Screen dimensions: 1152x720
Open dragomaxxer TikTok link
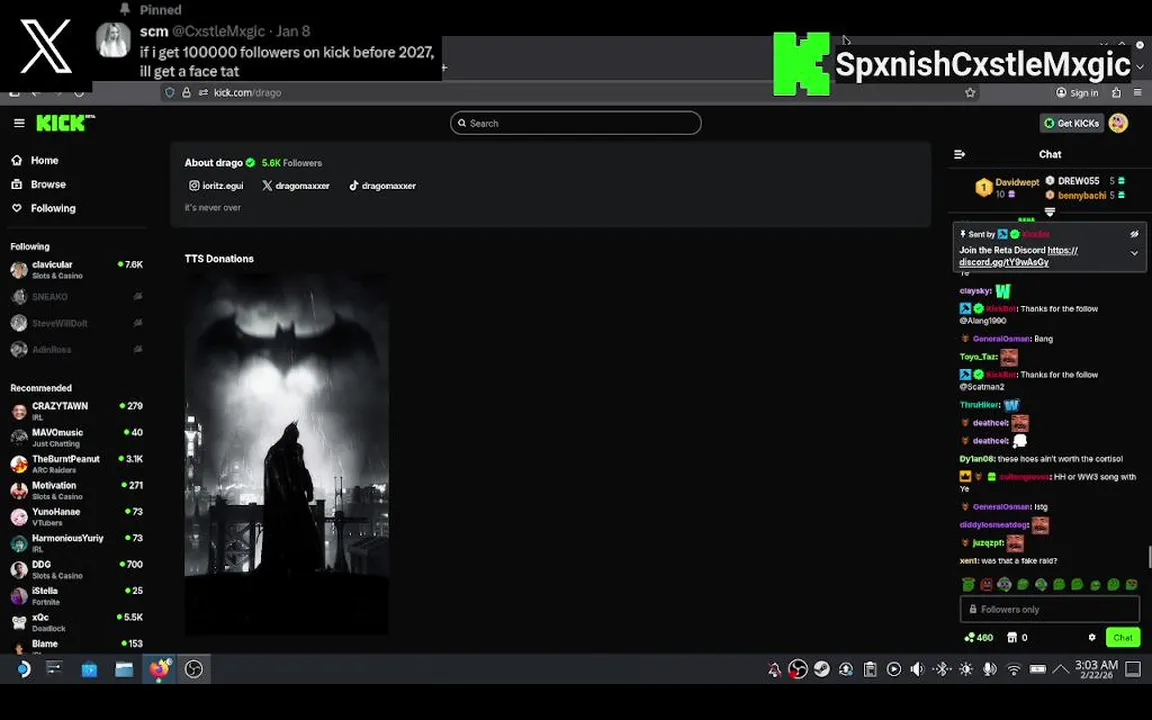pos(382,186)
